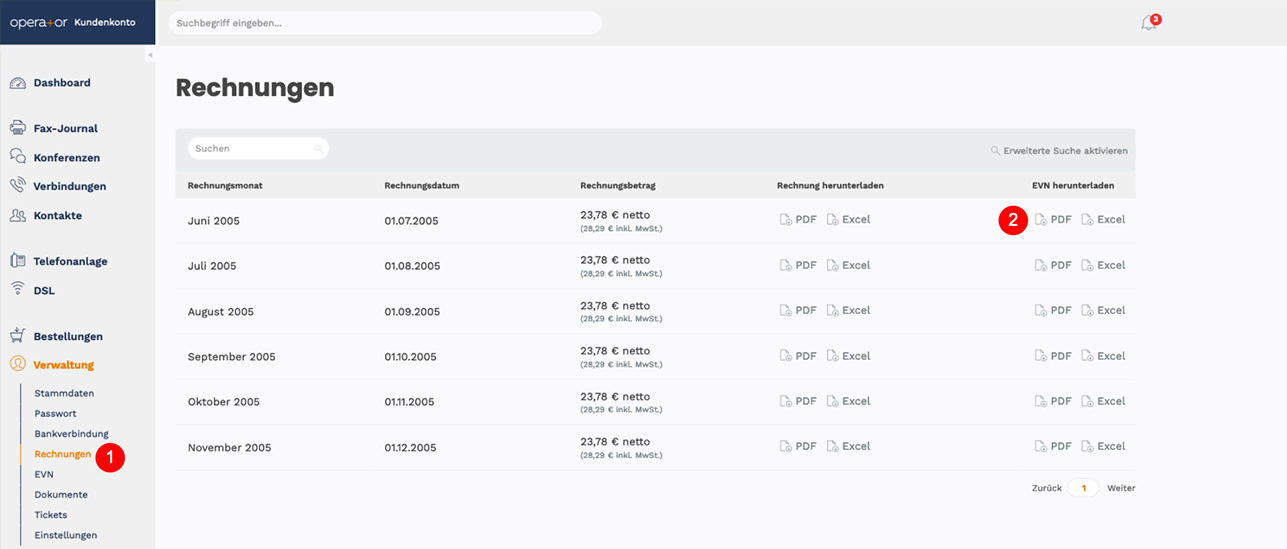The height and width of the screenshot is (549, 1287).
Task: Focus the Suchbegriff eingeben search bar
Action: 385,23
